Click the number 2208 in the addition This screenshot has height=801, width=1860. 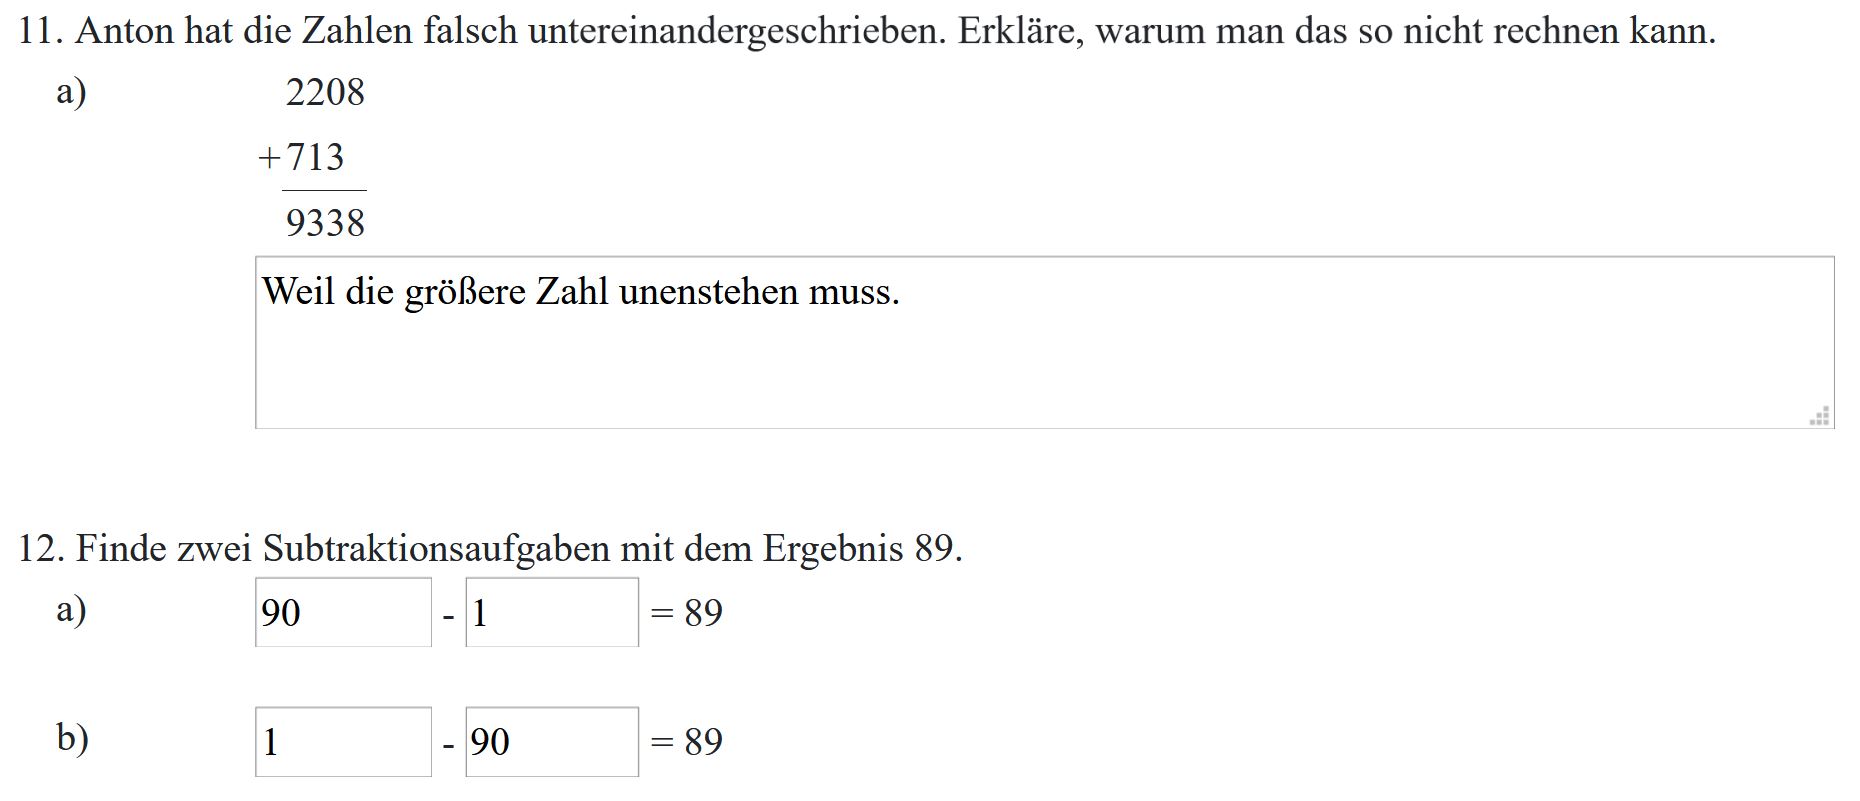[x=325, y=93]
